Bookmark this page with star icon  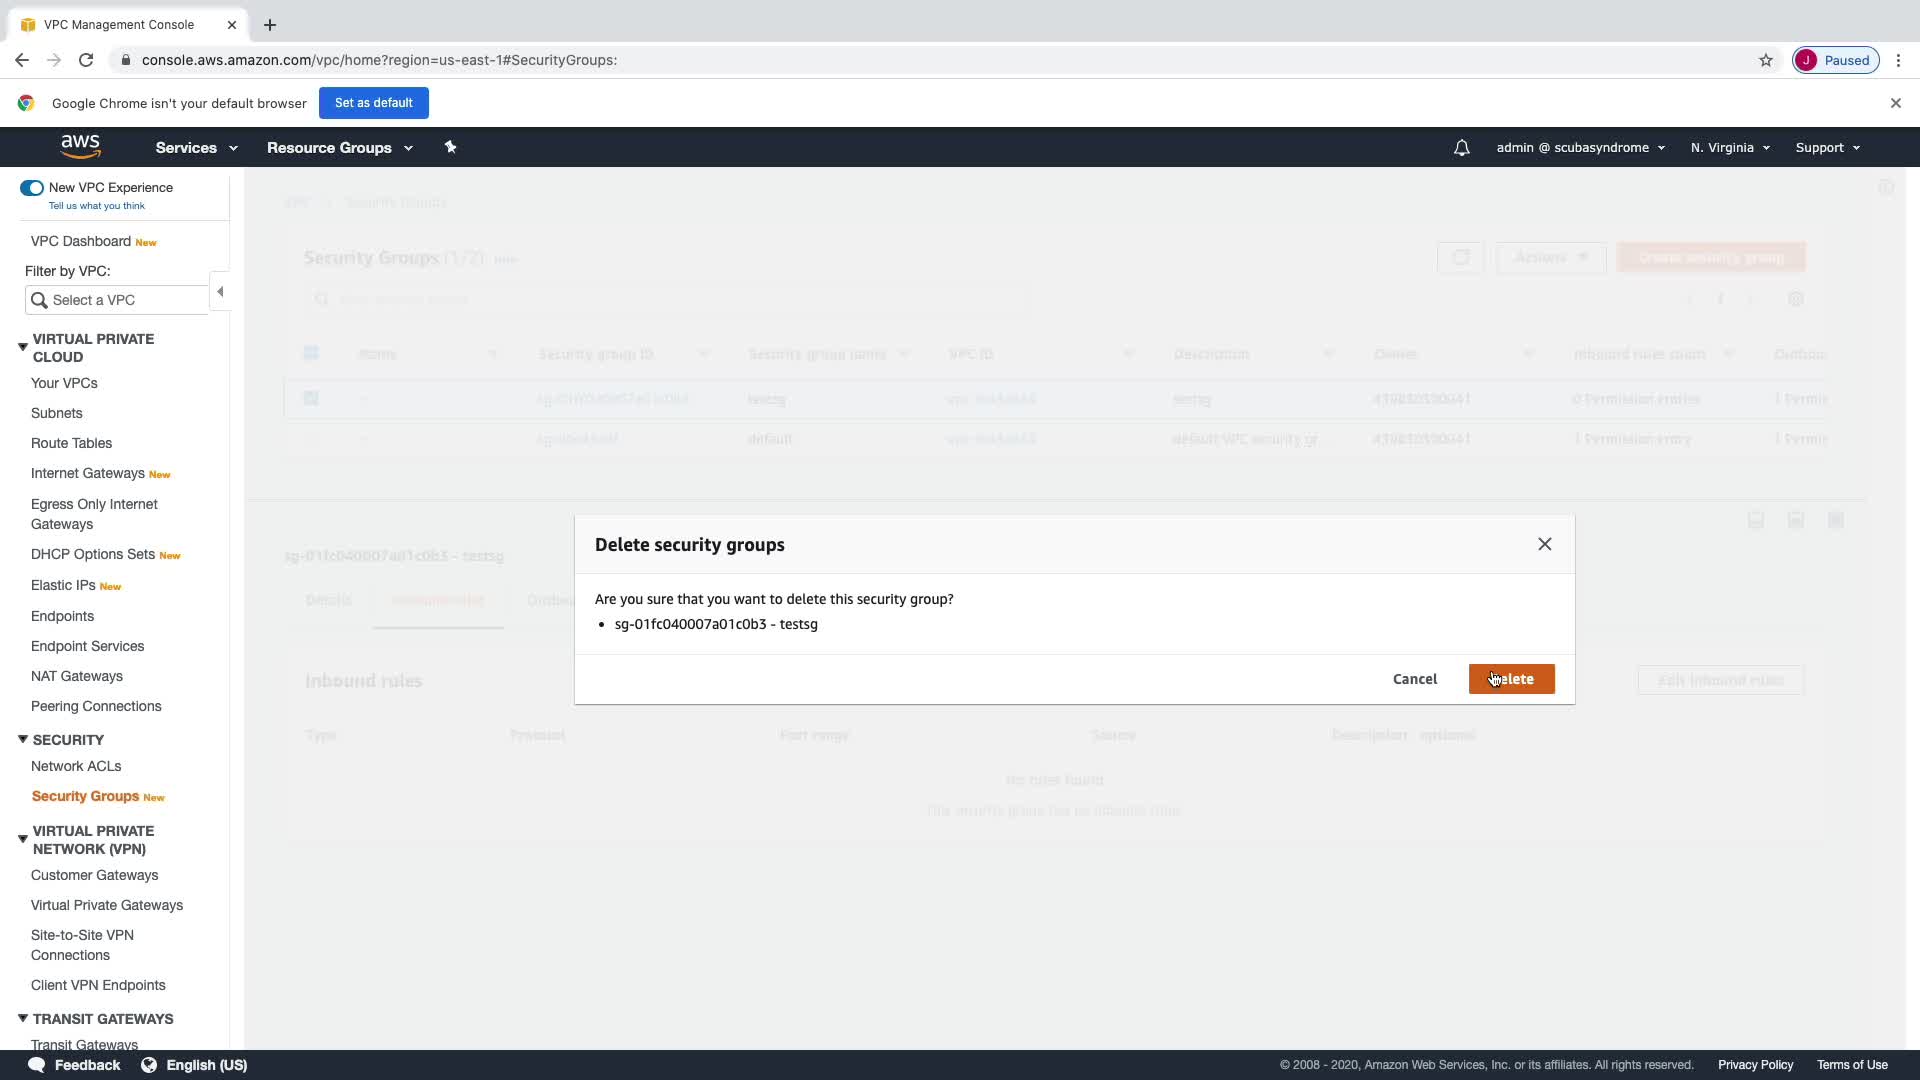pyautogui.click(x=1765, y=60)
